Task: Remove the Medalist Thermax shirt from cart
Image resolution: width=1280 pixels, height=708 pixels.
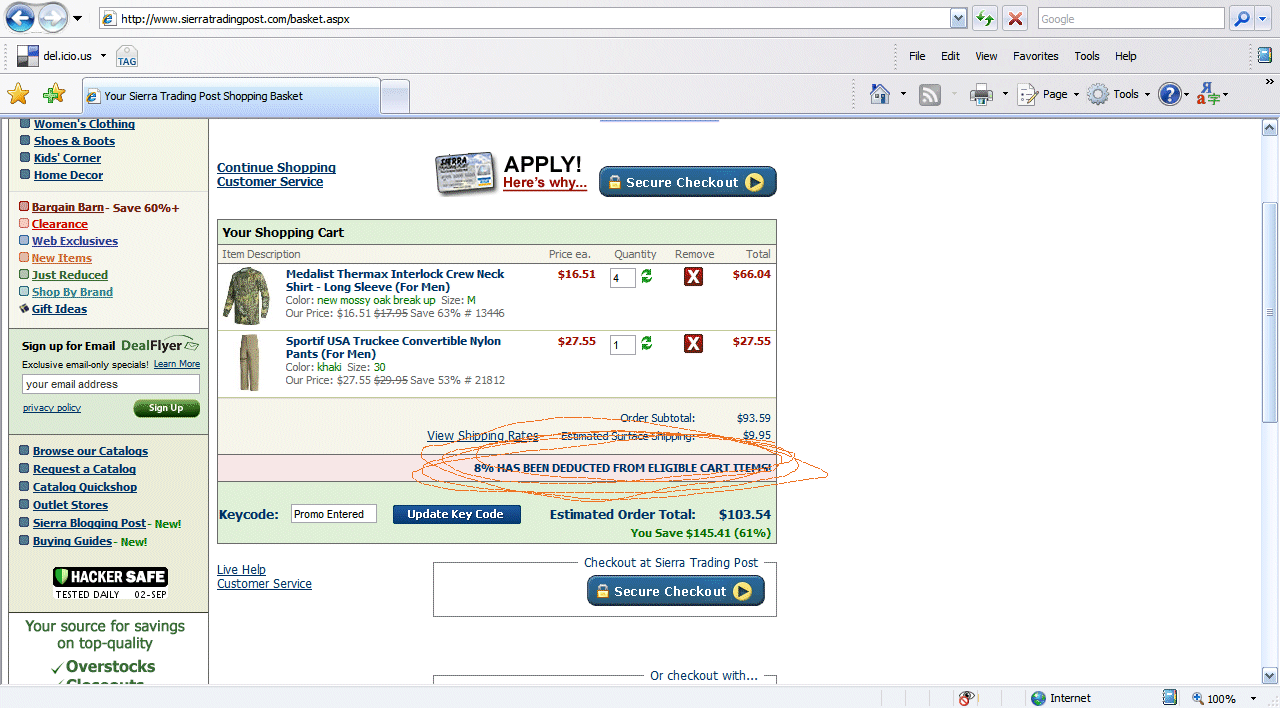Action: click(693, 276)
